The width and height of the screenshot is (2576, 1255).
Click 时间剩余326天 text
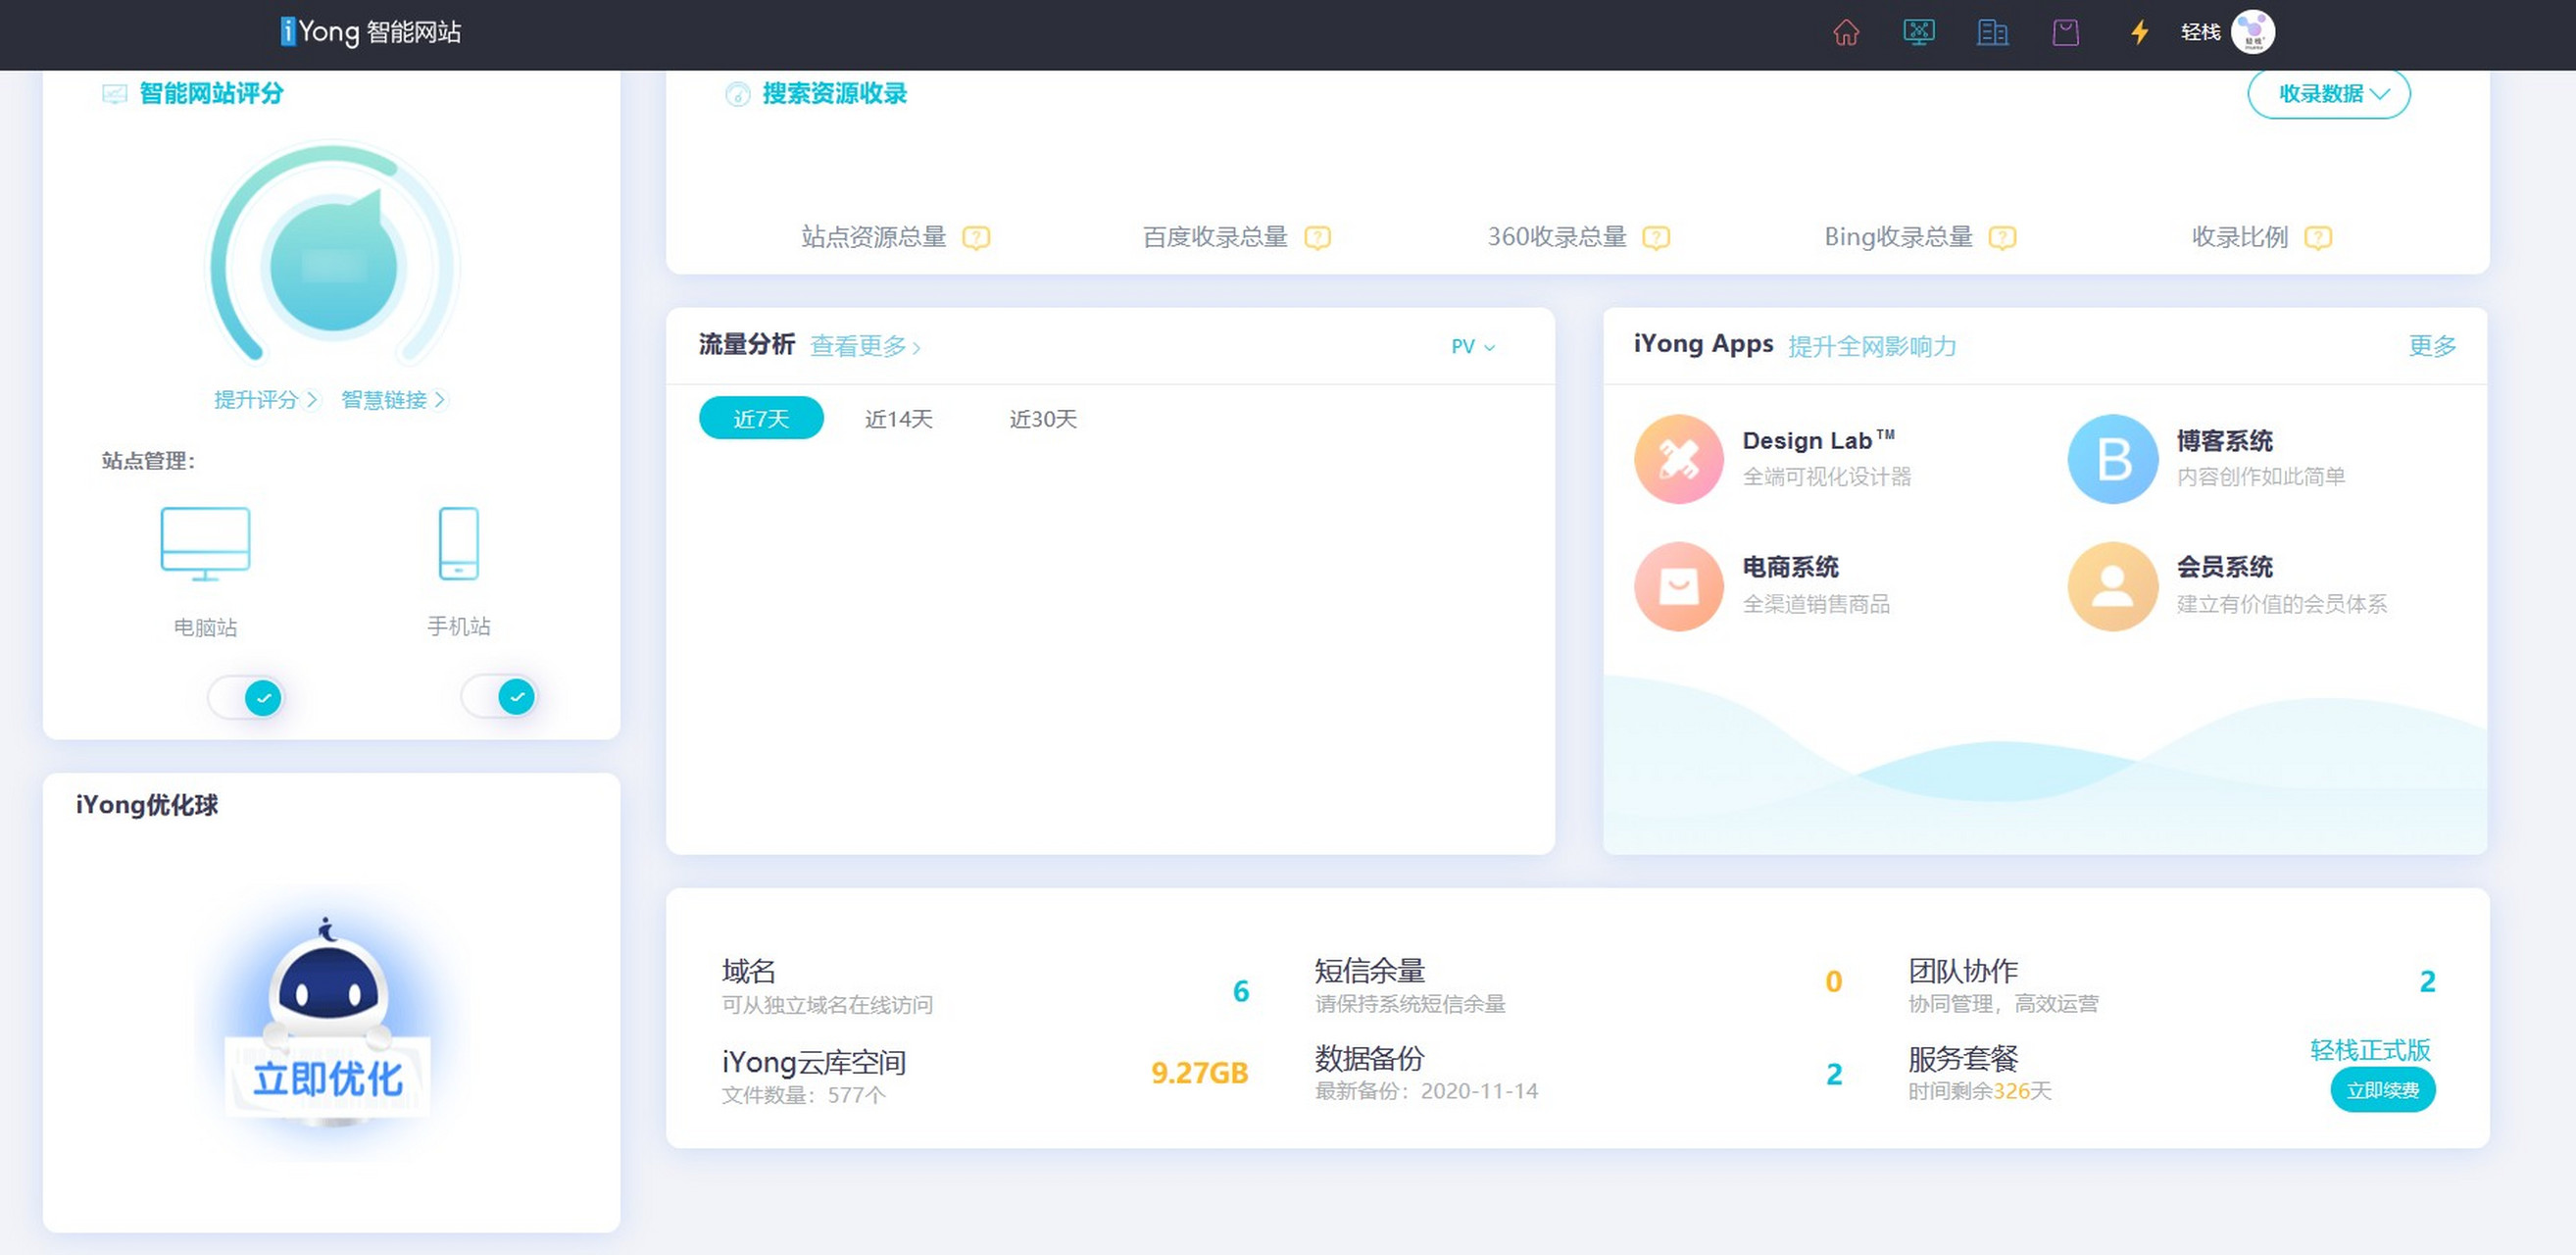pos(1980,1091)
